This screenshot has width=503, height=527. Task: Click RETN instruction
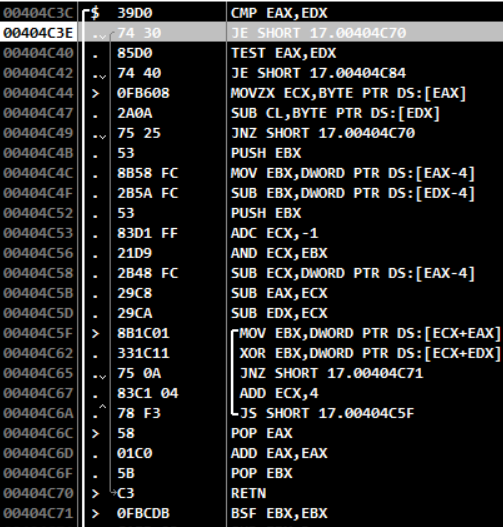(x=248, y=493)
